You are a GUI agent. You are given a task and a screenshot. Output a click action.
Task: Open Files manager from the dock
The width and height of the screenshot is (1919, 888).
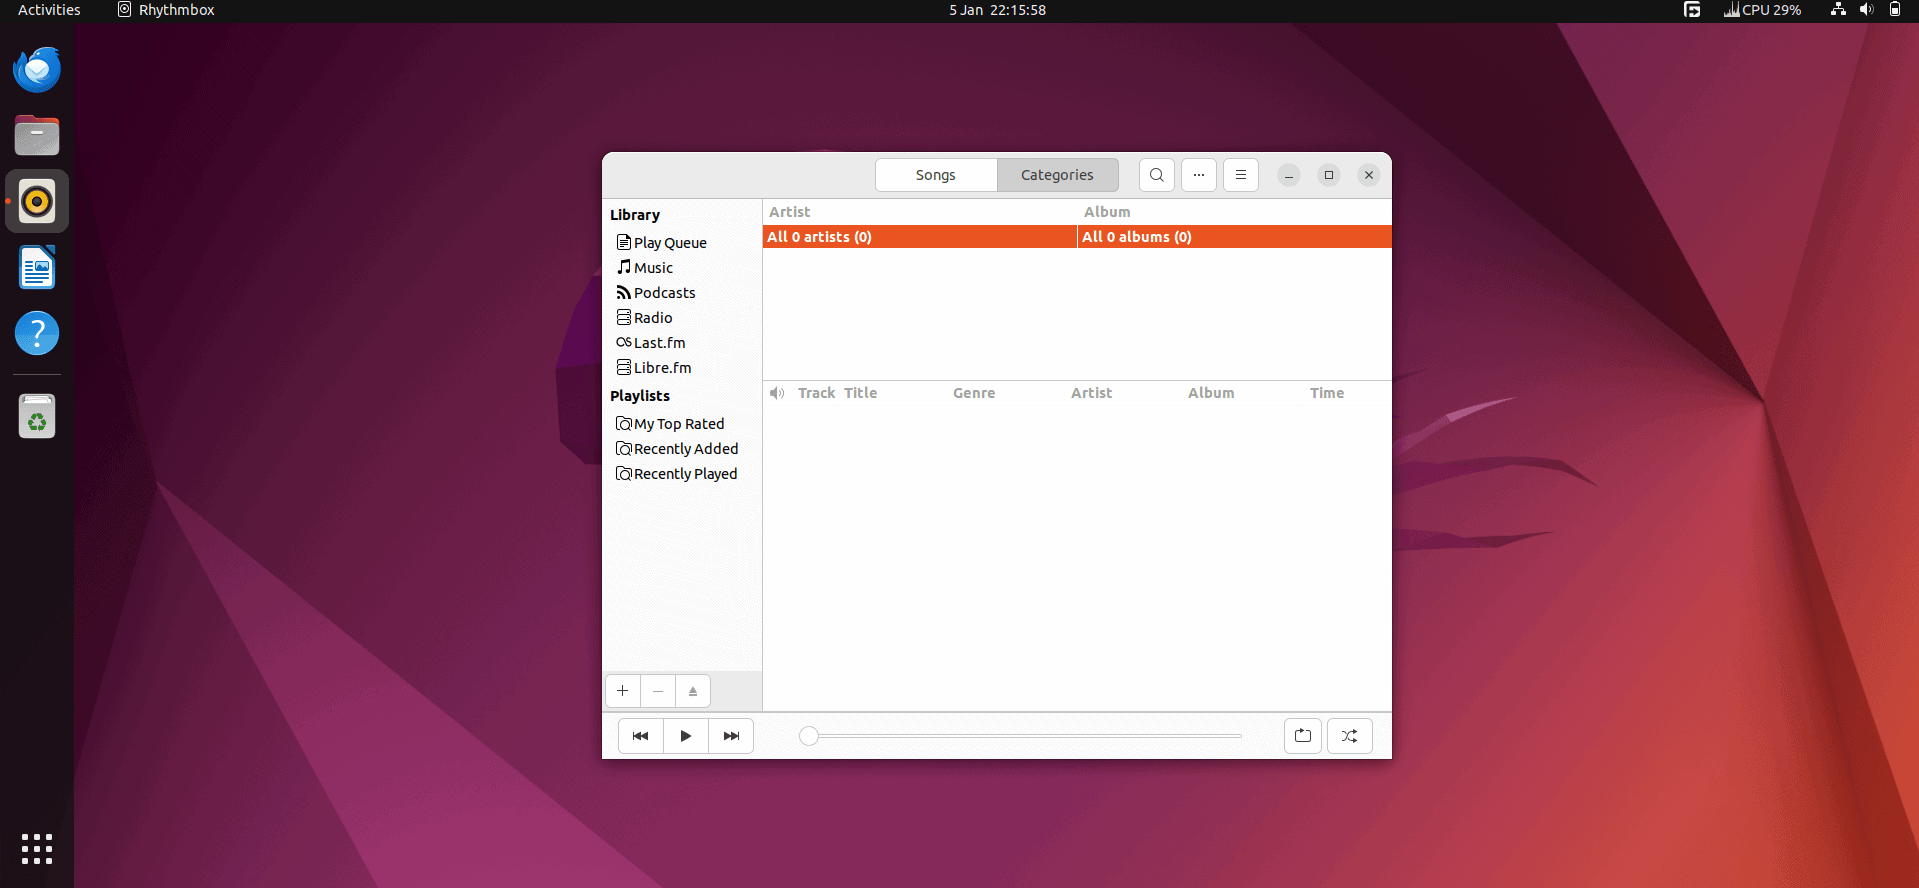coord(37,135)
